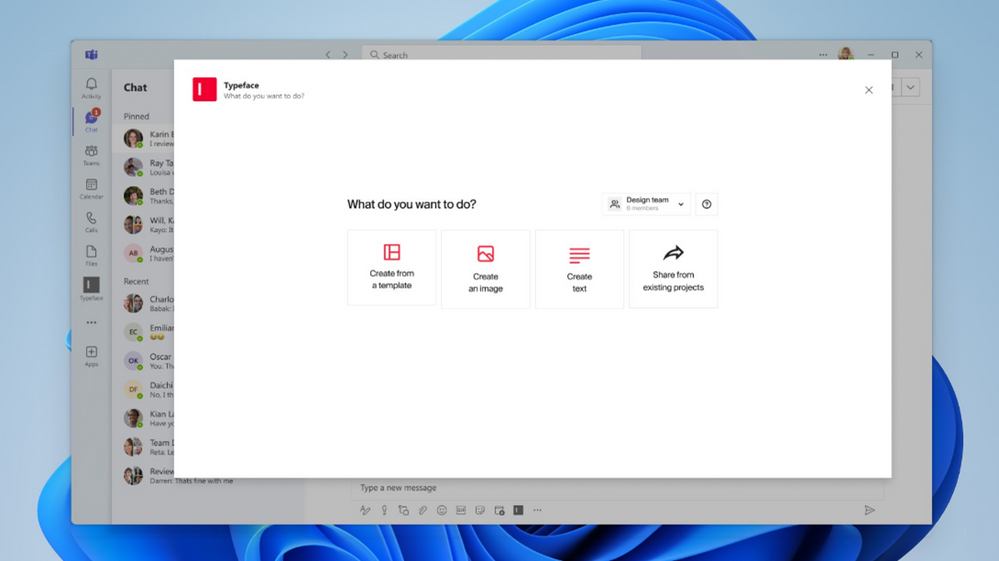
Task: Open the Calendar in the Teams sidebar
Action: [91, 188]
